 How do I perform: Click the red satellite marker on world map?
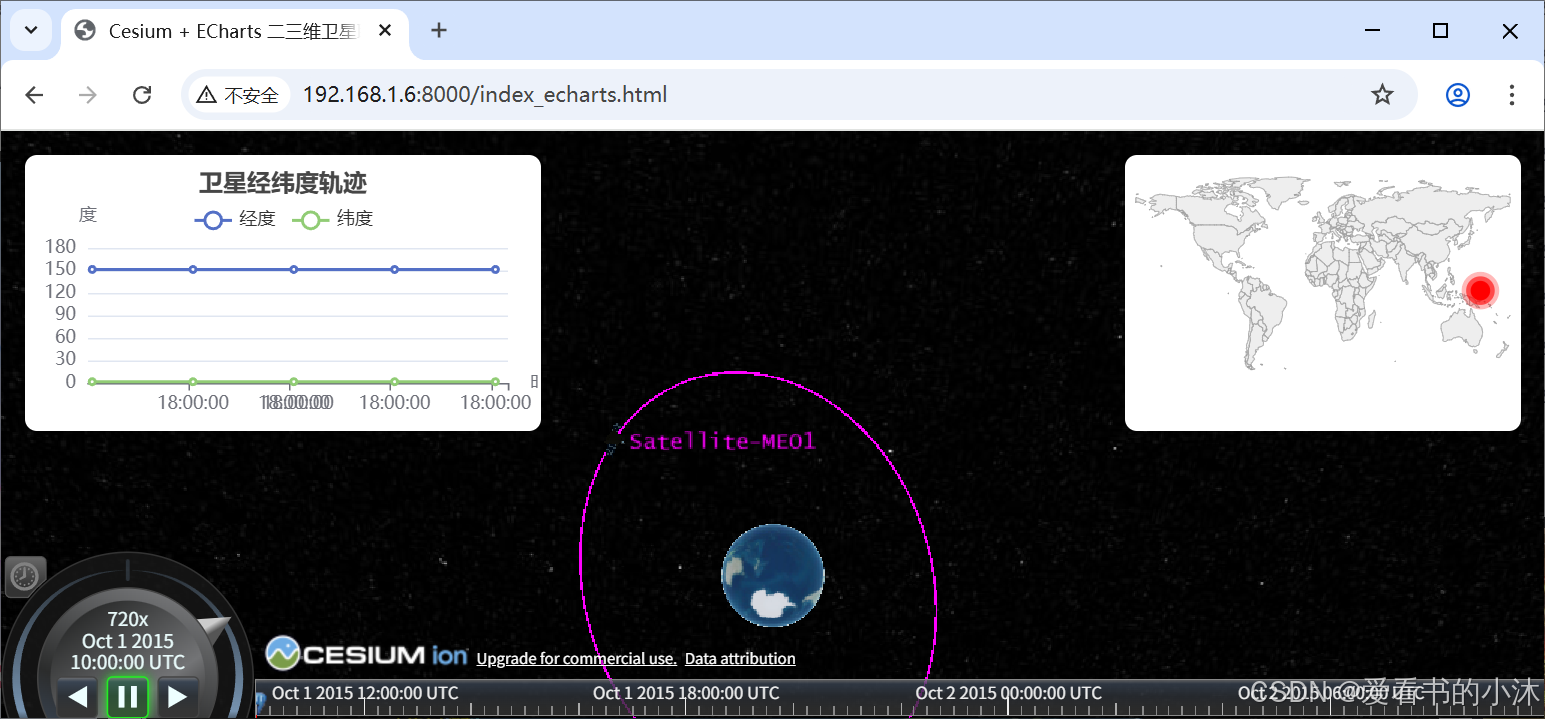pyautogui.click(x=1481, y=290)
